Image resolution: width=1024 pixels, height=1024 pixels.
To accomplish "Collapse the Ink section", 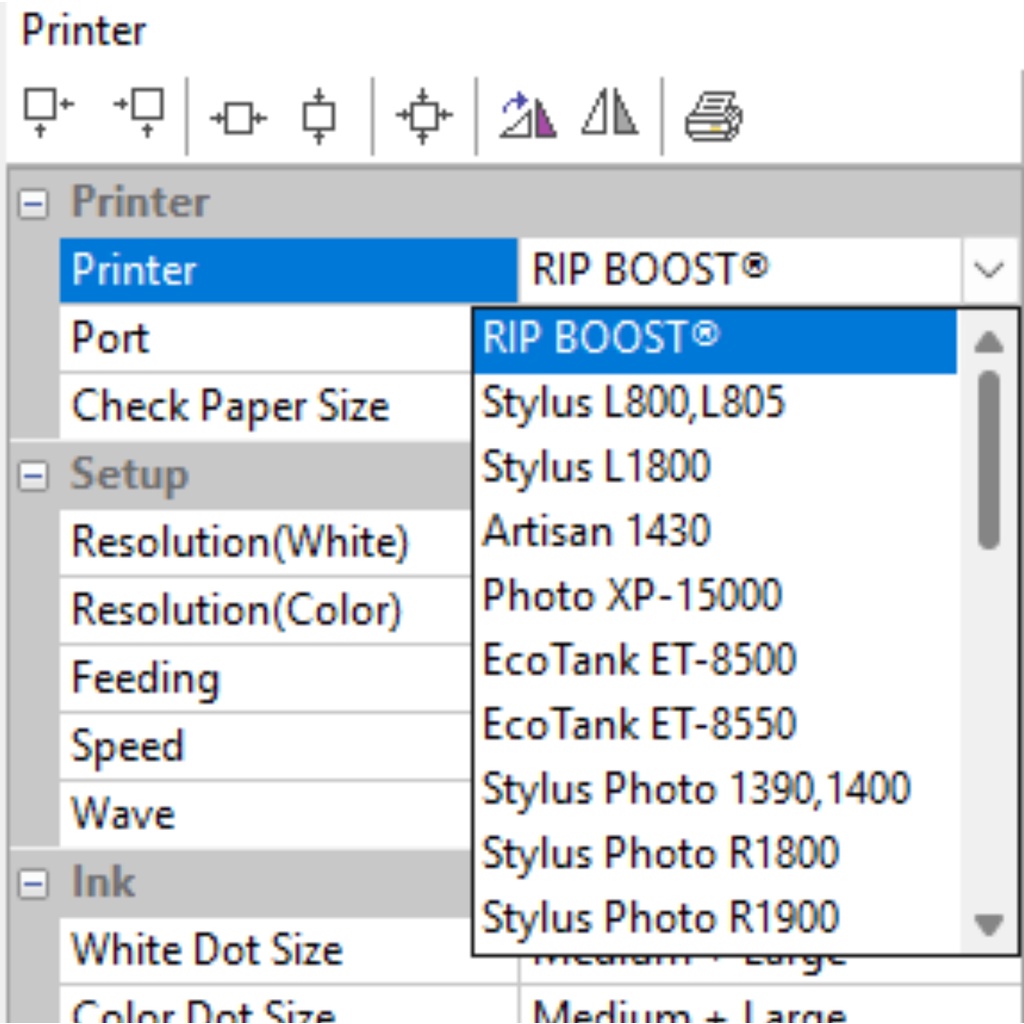I will point(34,884).
